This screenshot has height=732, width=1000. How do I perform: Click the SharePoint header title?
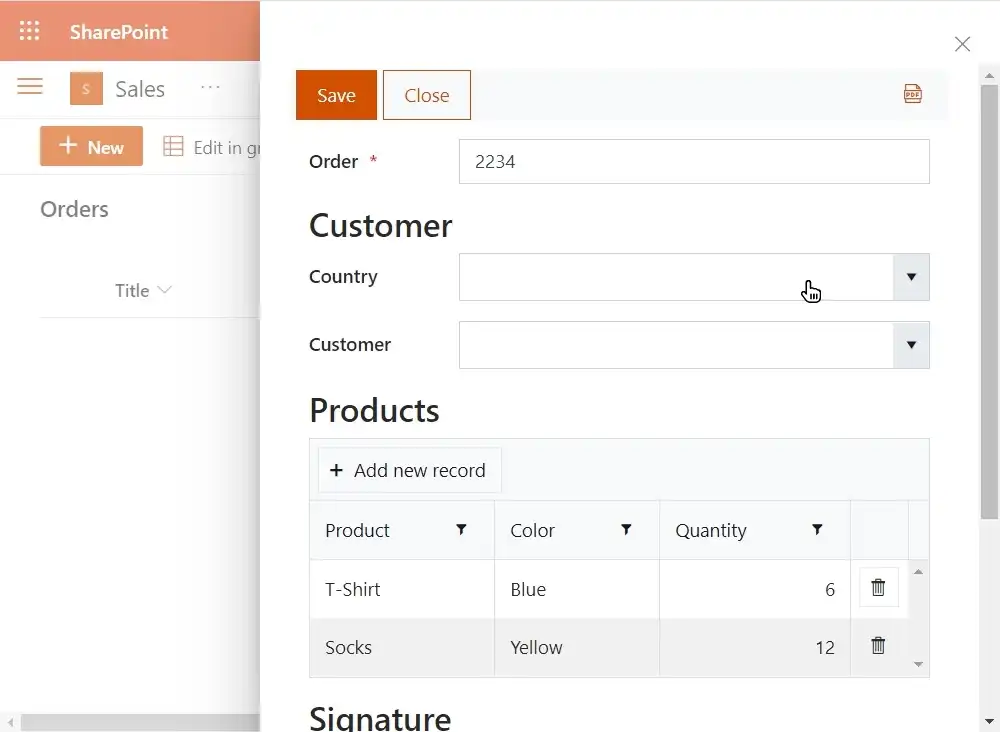coord(119,31)
